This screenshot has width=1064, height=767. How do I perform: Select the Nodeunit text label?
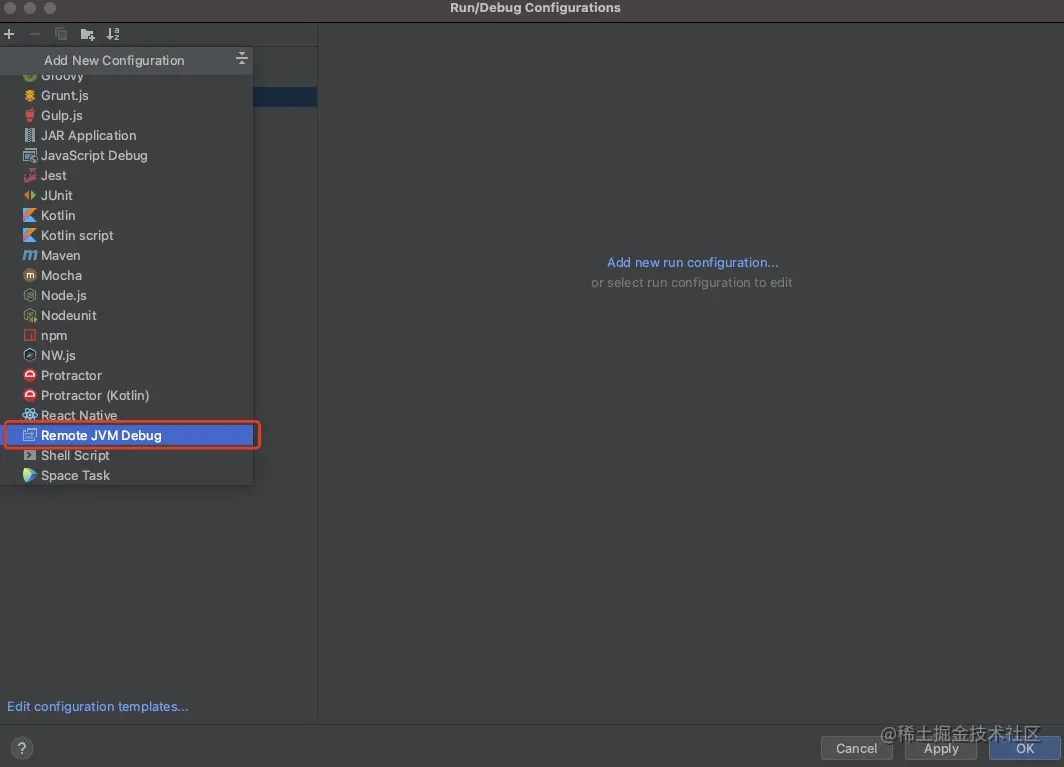tap(69, 316)
